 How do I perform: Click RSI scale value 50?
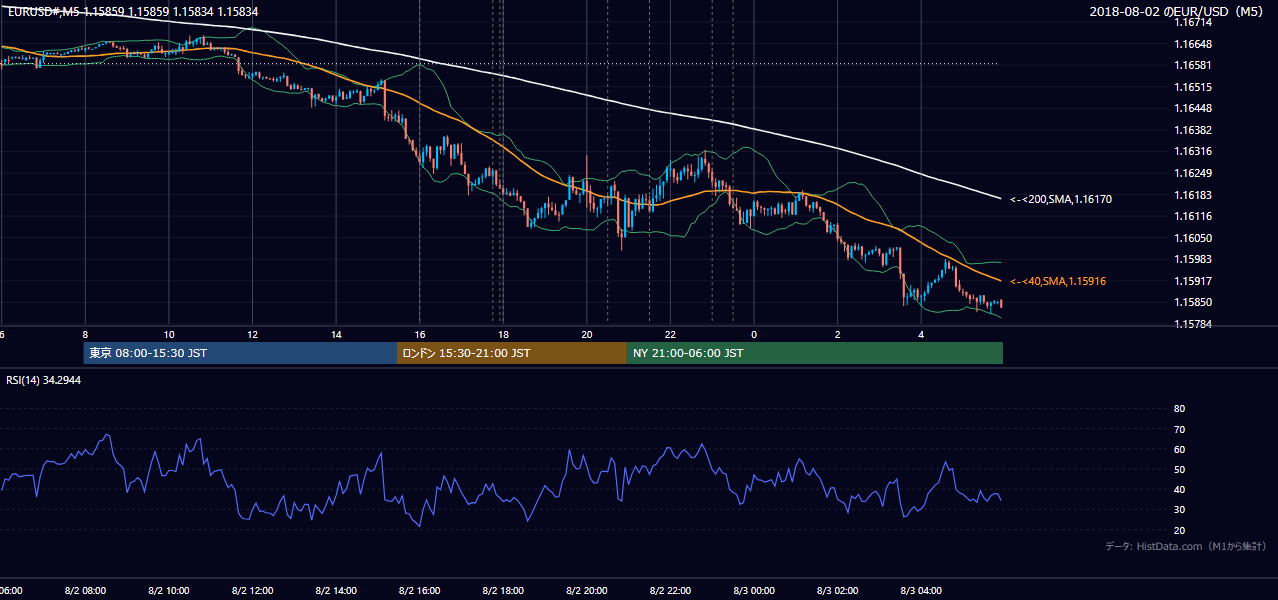pos(1179,469)
